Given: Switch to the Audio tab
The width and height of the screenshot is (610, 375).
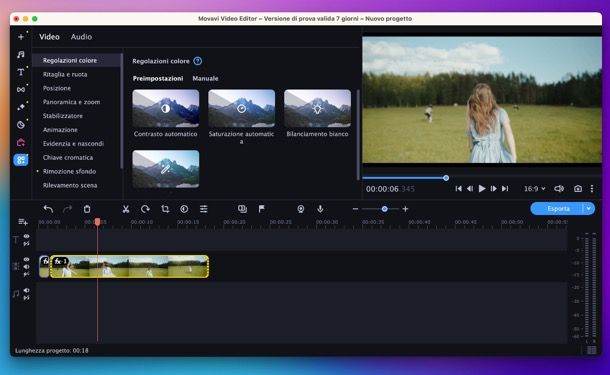Looking at the screenshot, I should [x=81, y=37].
